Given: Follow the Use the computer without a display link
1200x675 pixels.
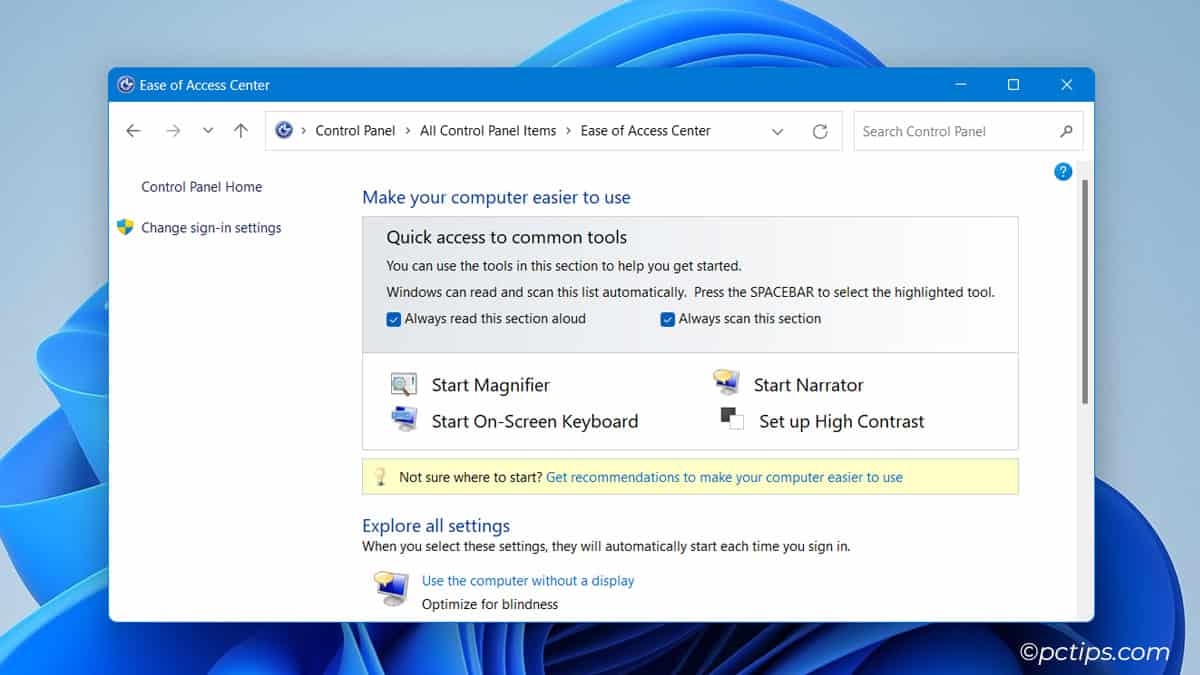Looking at the screenshot, I should click(x=527, y=580).
